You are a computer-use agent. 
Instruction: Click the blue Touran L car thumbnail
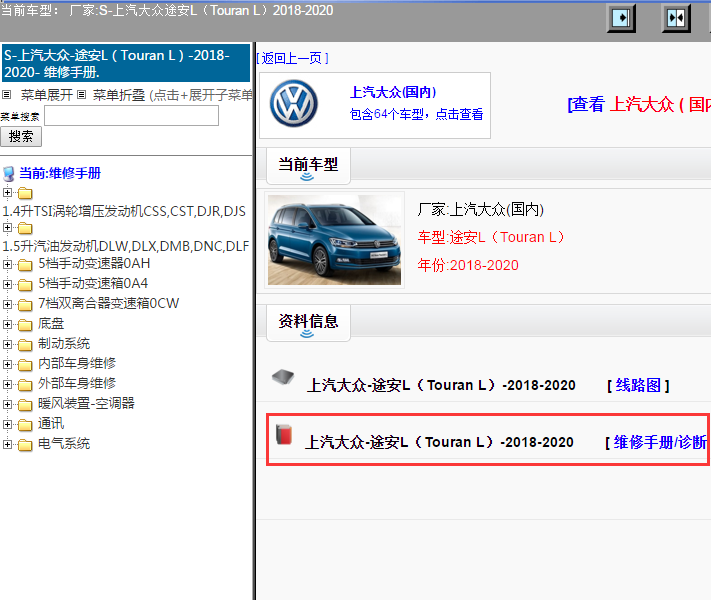tap(334, 240)
